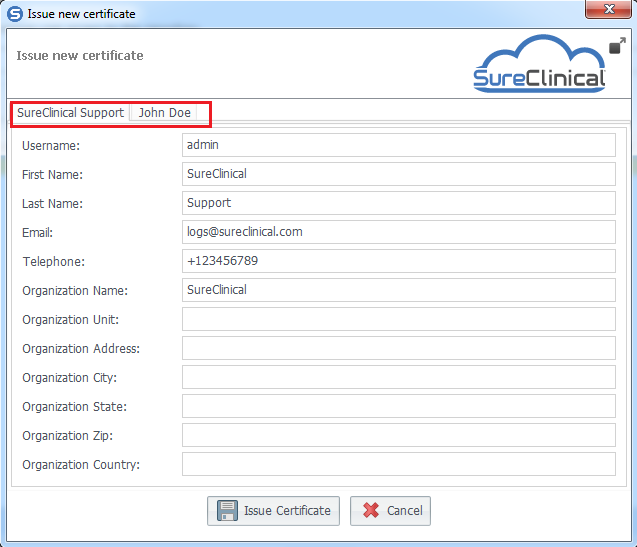Click the 'First Name:' label
The height and width of the screenshot is (547, 637).
point(52,175)
